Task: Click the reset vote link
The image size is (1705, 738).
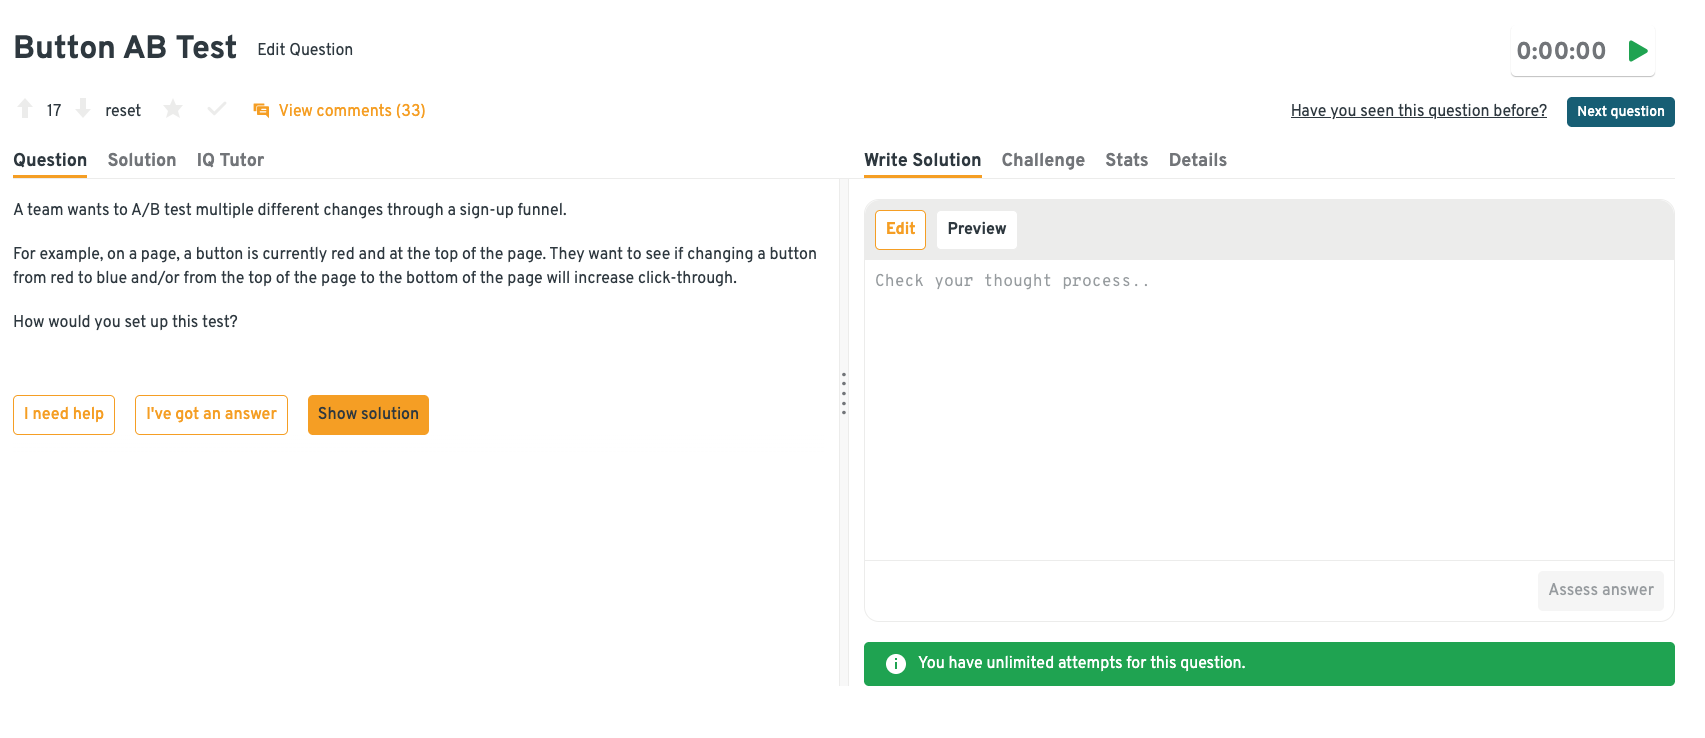Action: pyautogui.click(x=123, y=110)
